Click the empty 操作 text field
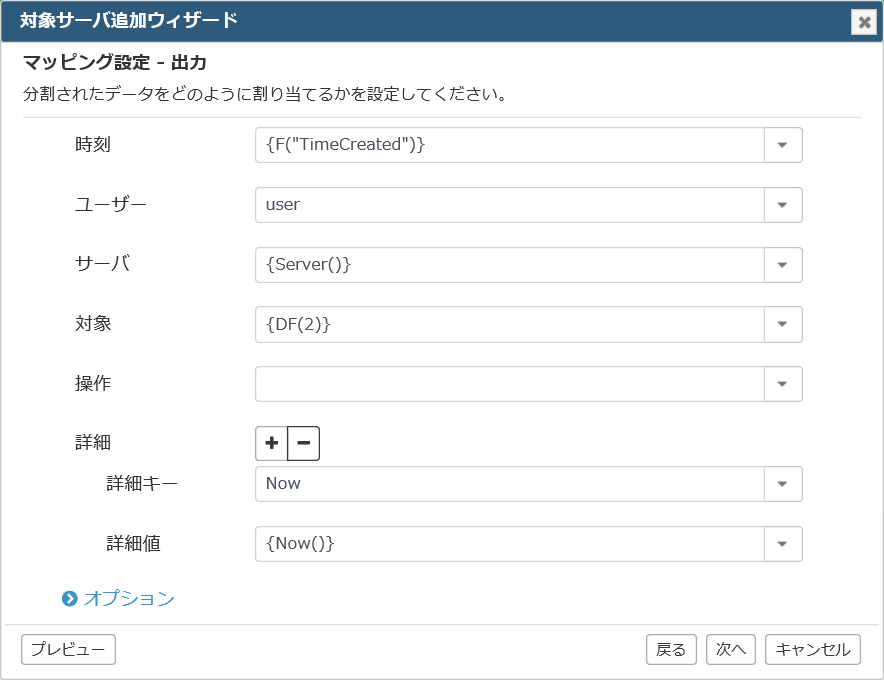 click(x=510, y=384)
